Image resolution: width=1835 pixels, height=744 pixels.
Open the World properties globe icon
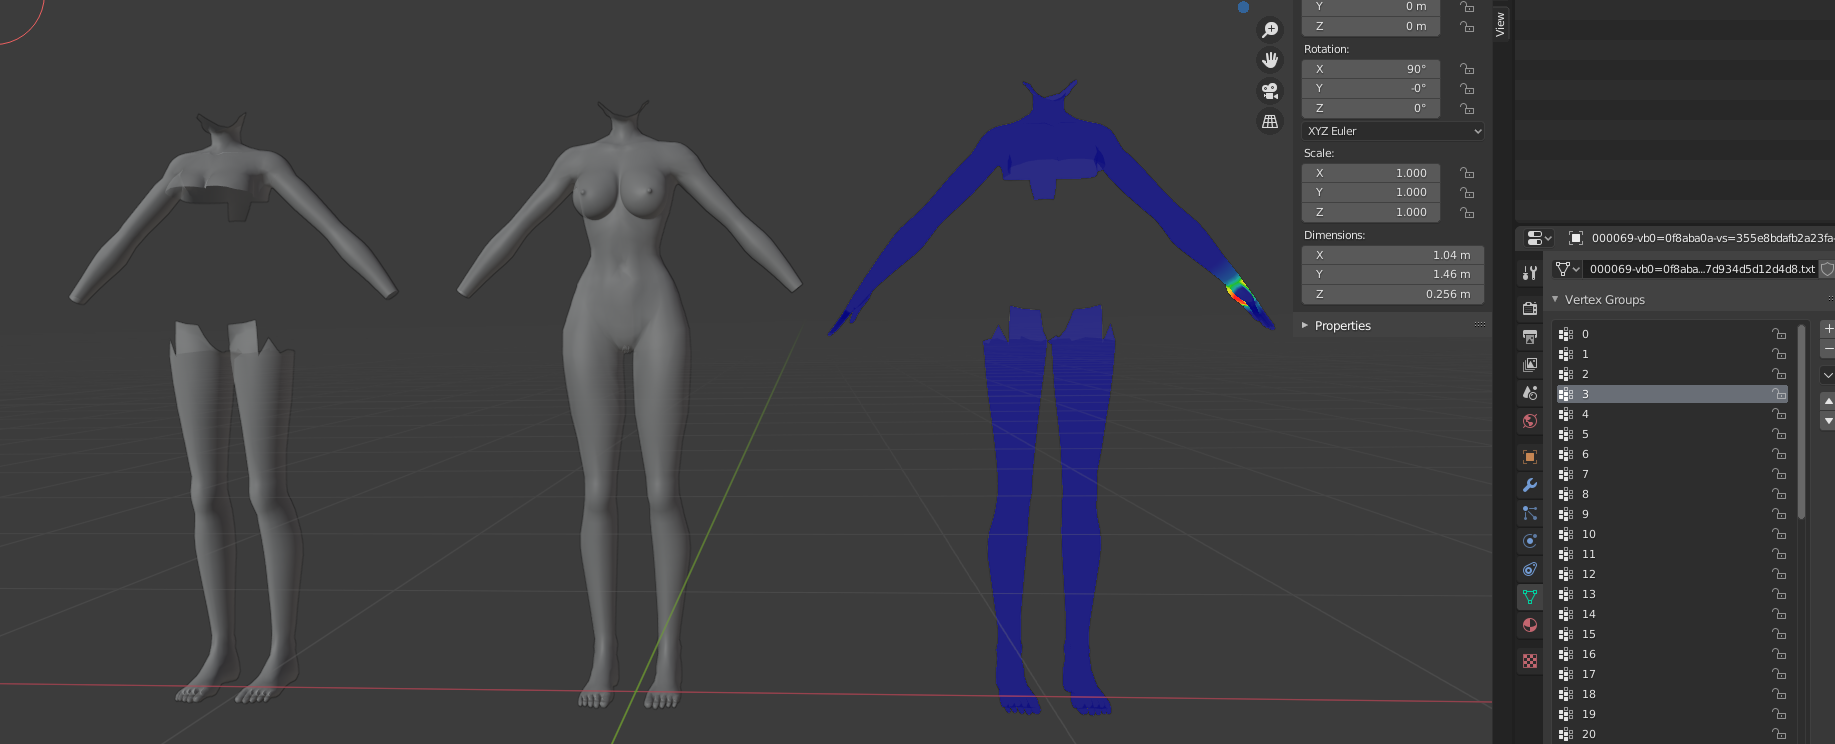[x=1530, y=421]
